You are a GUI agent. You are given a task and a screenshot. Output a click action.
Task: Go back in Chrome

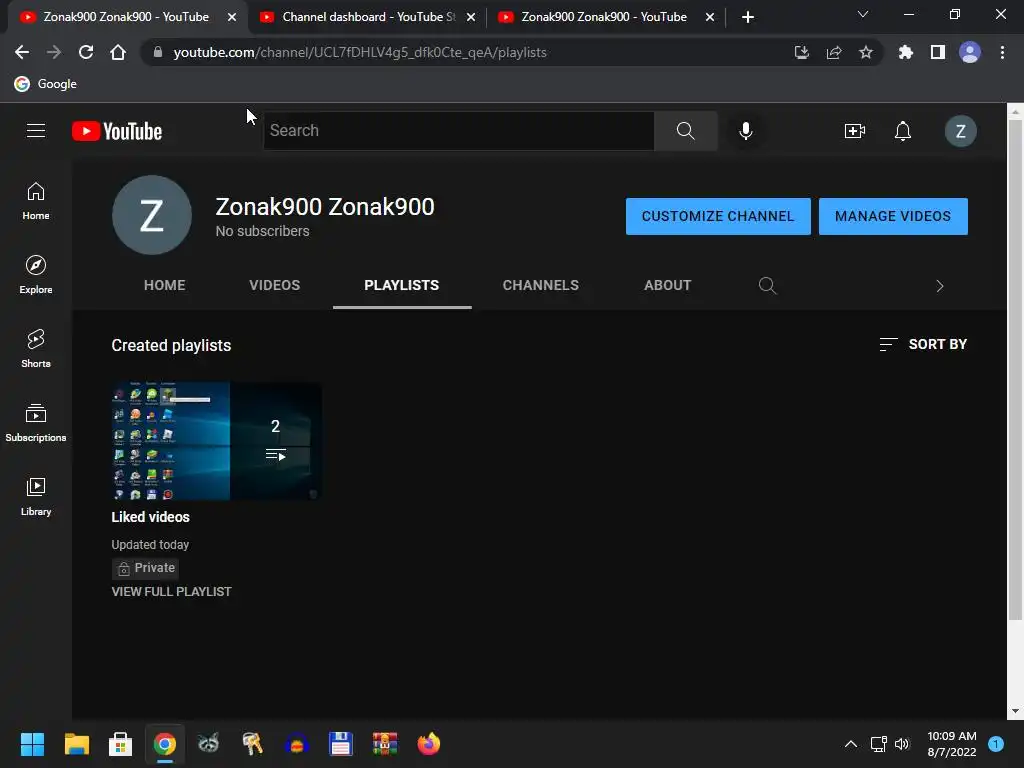(x=22, y=52)
